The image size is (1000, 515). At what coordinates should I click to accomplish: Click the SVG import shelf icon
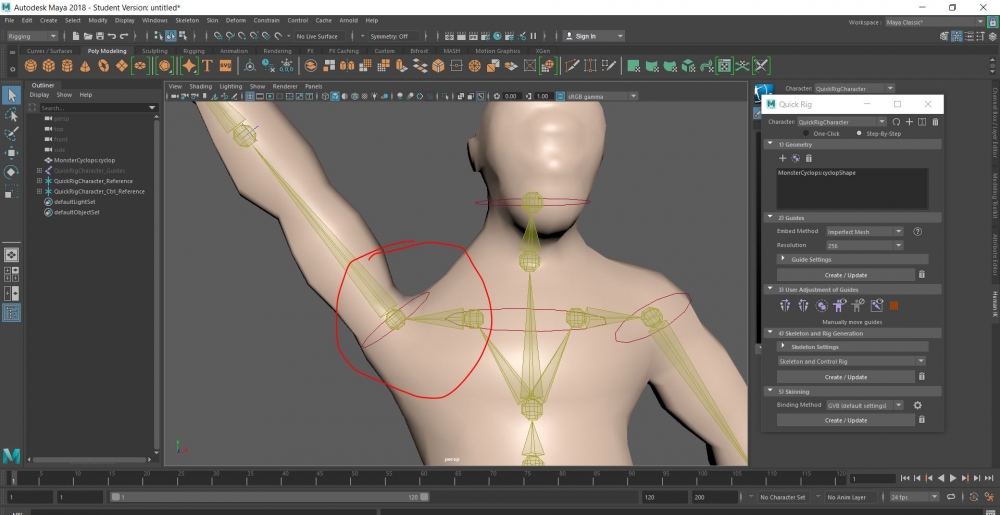tap(226, 66)
